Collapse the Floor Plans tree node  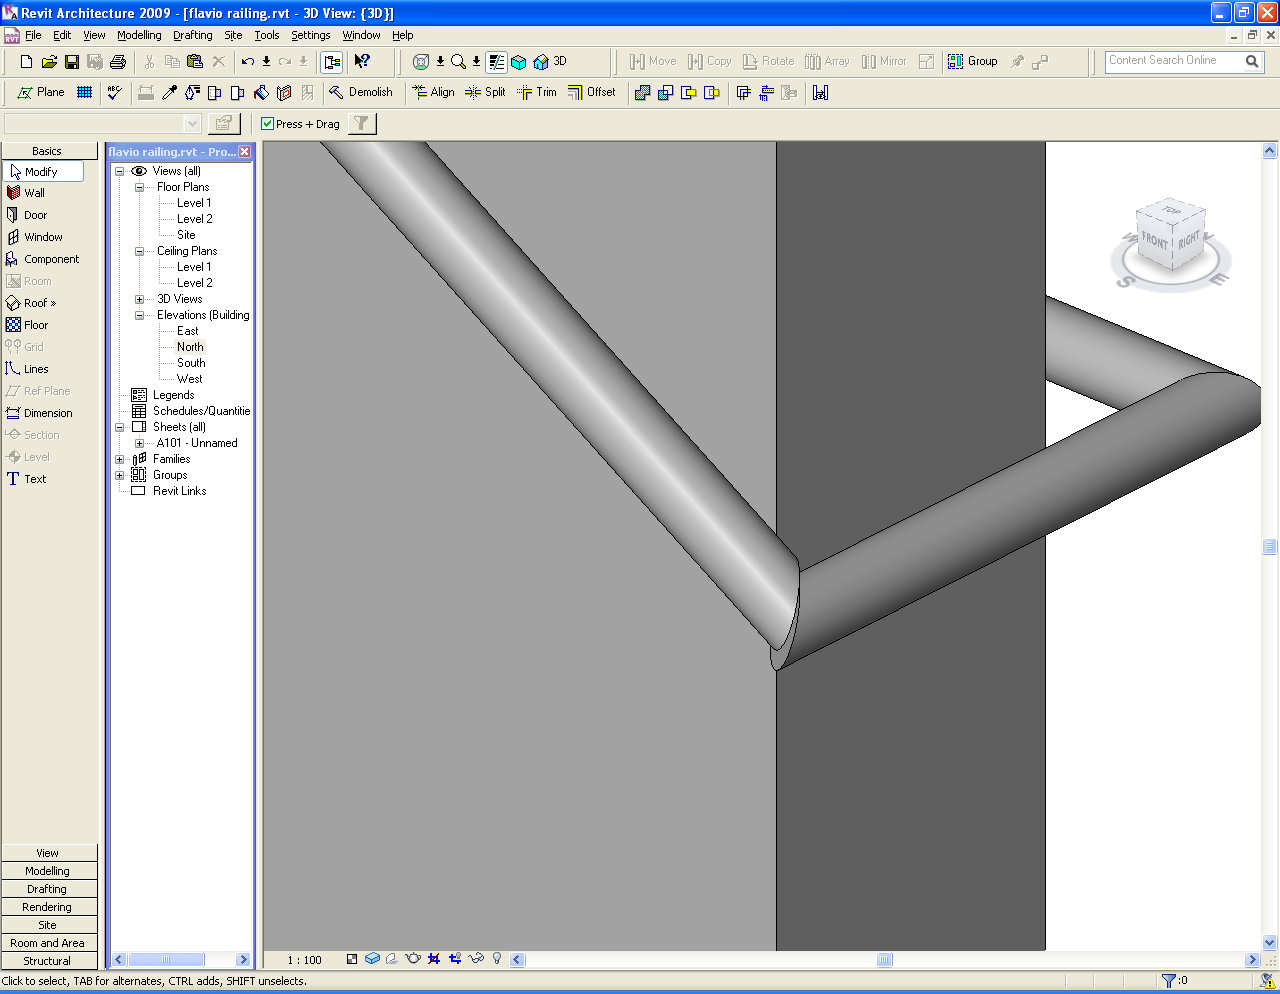pos(139,187)
